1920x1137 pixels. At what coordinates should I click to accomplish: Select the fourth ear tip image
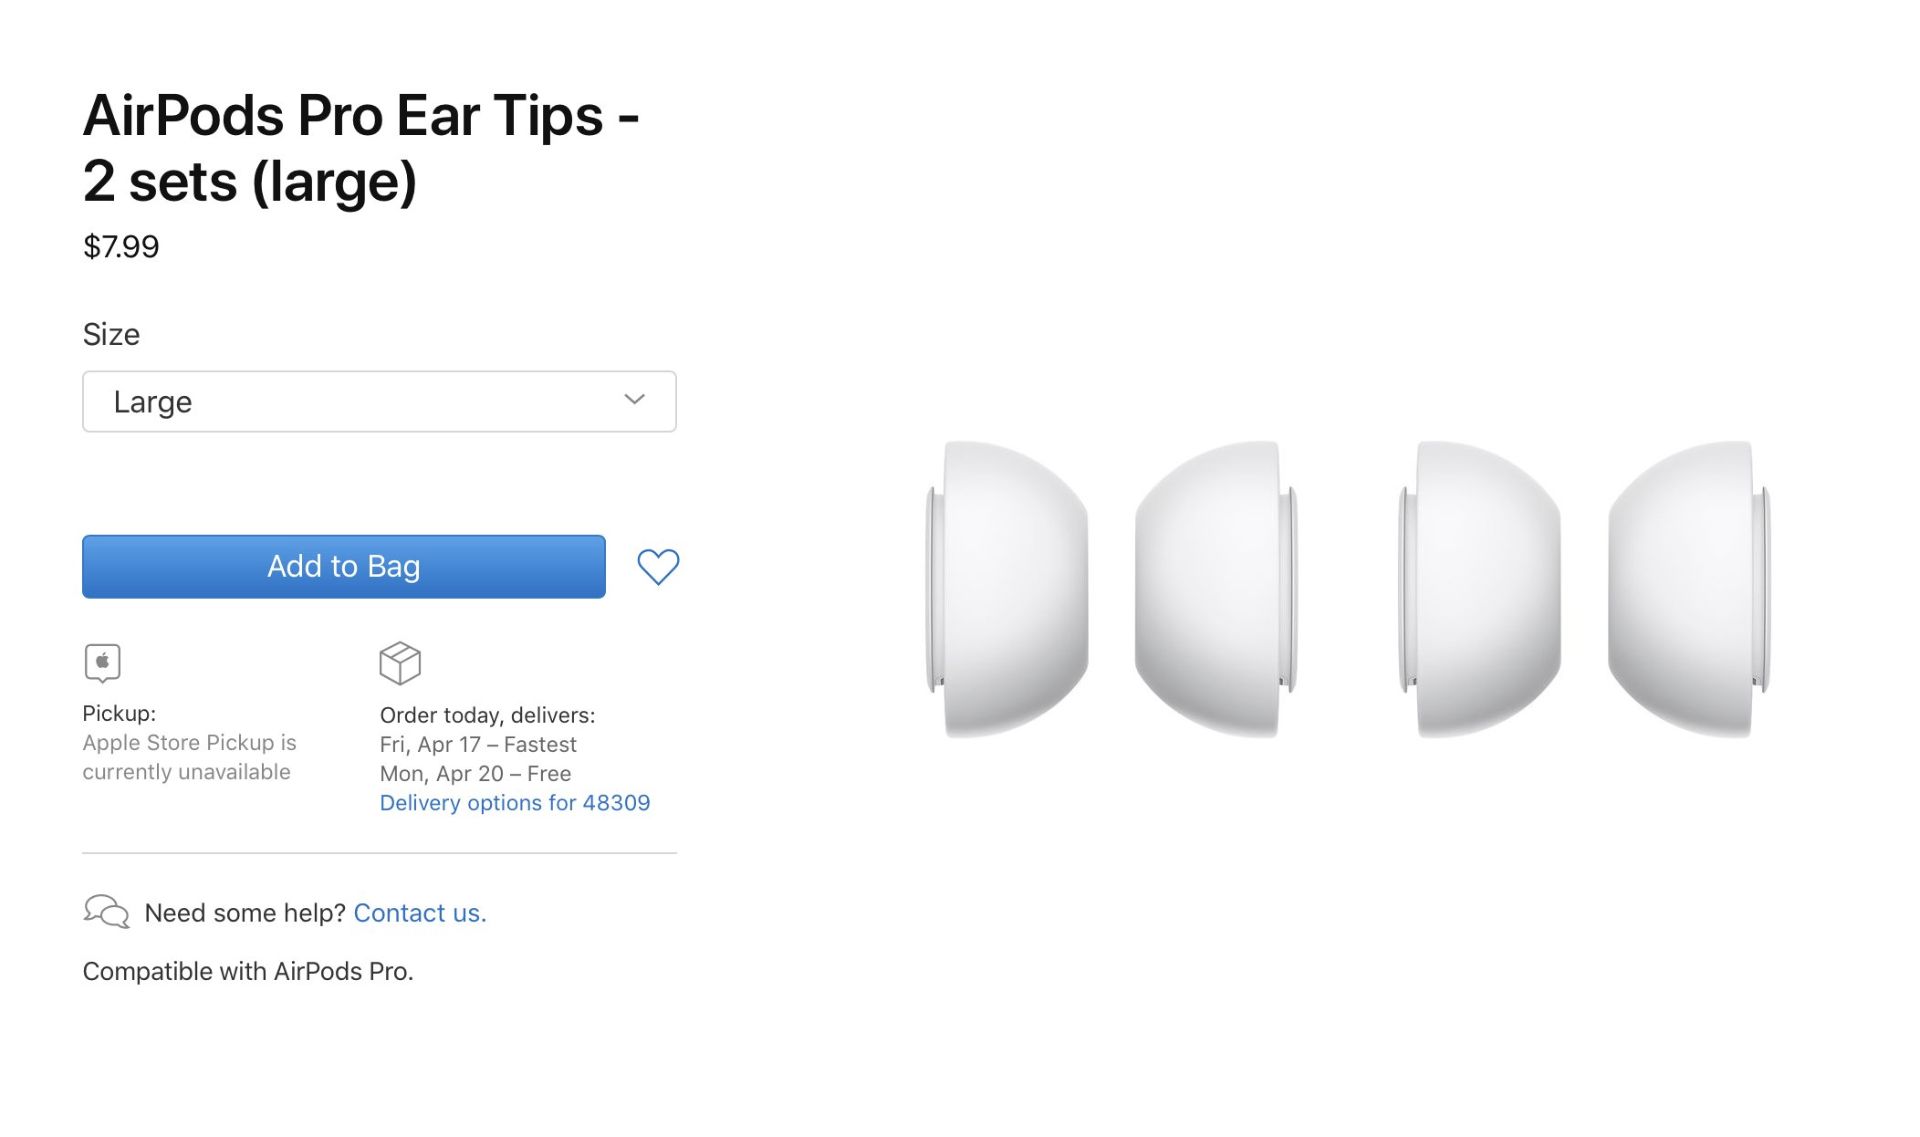1689,589
